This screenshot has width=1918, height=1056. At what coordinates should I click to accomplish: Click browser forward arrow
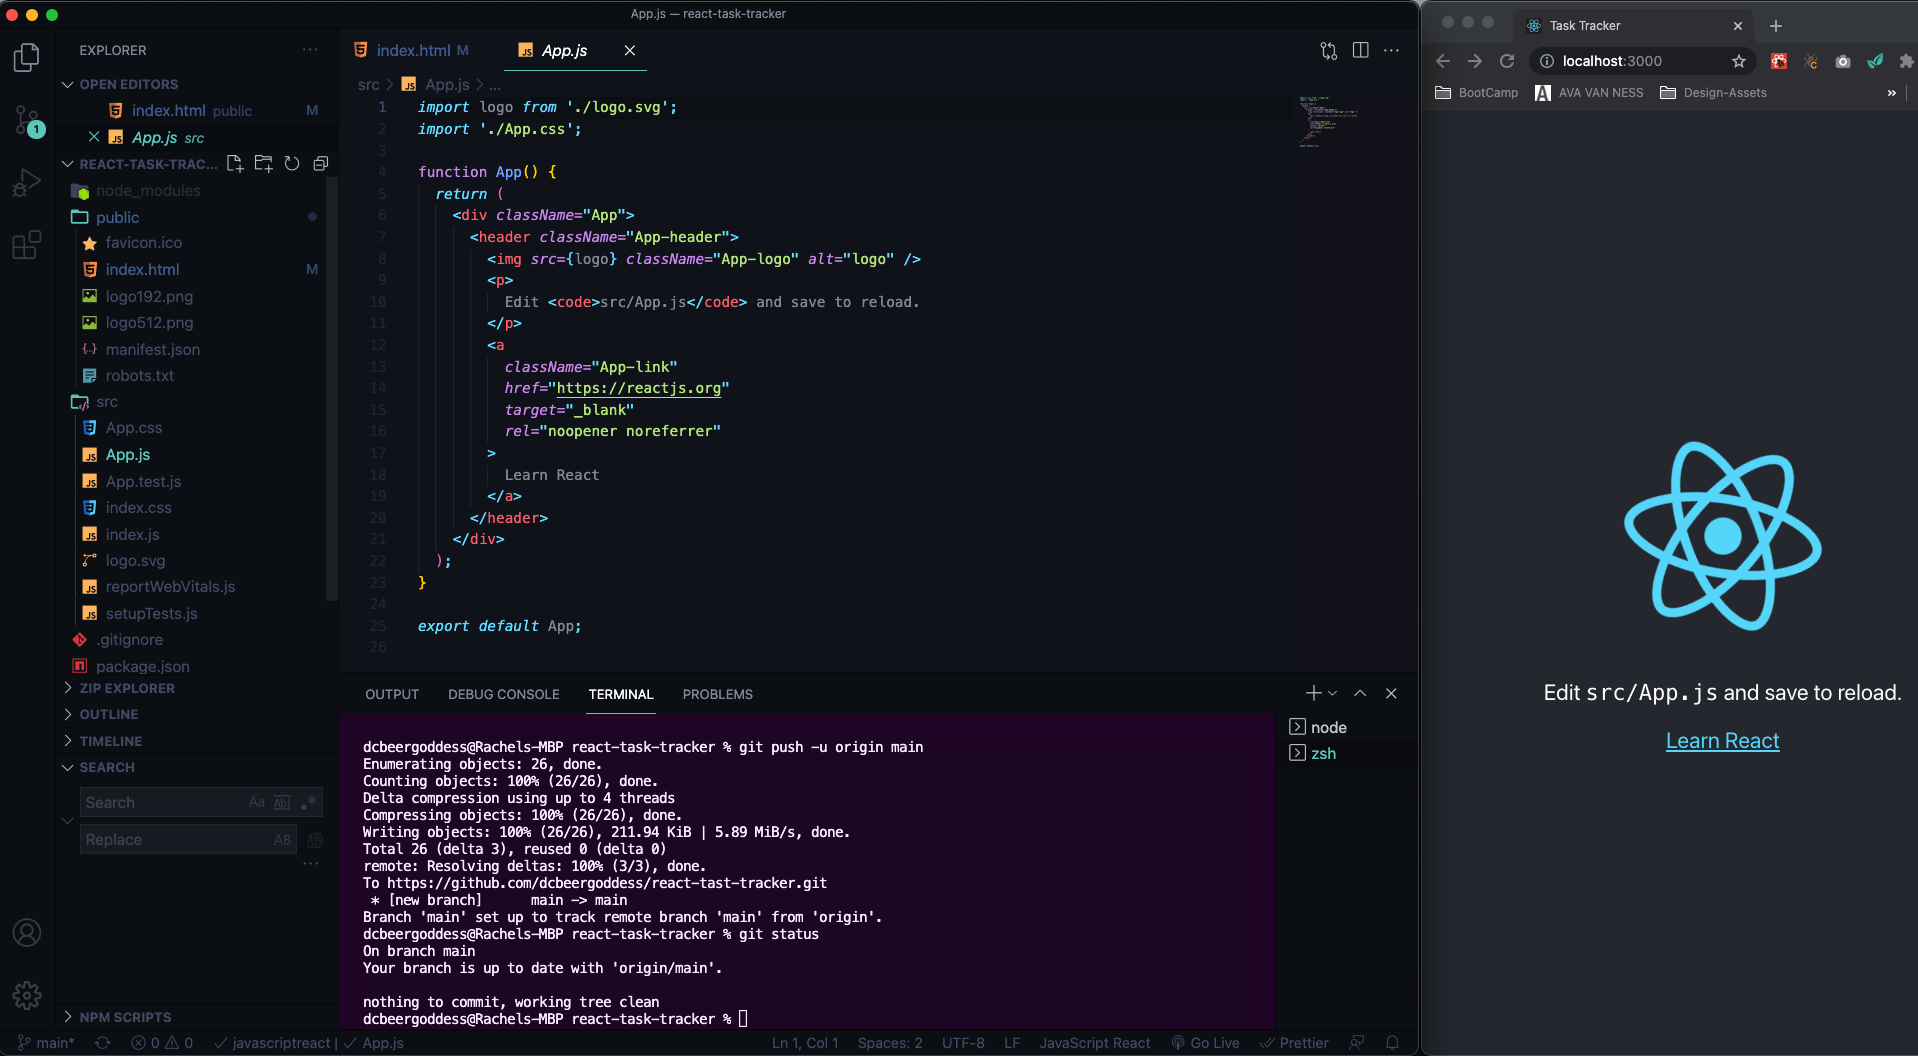[1475, 61]
